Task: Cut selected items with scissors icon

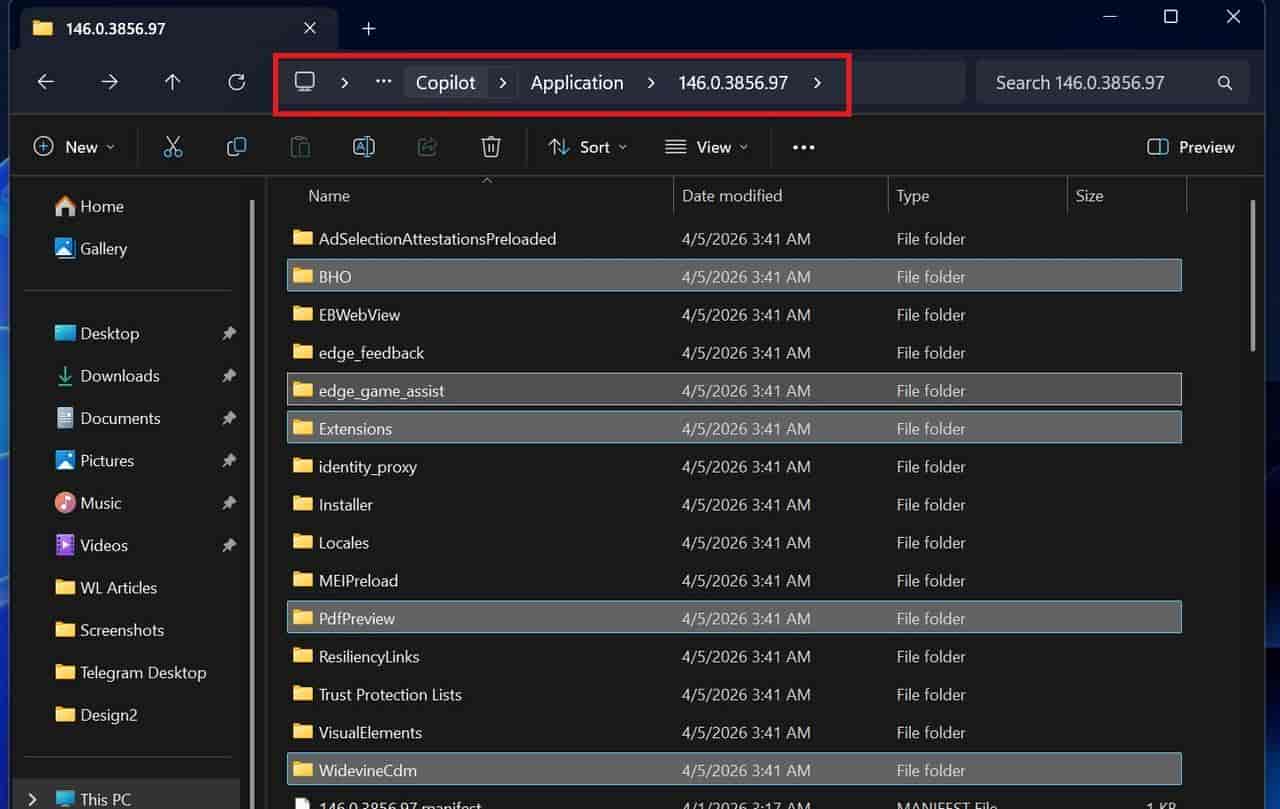Action: point(173,147)
